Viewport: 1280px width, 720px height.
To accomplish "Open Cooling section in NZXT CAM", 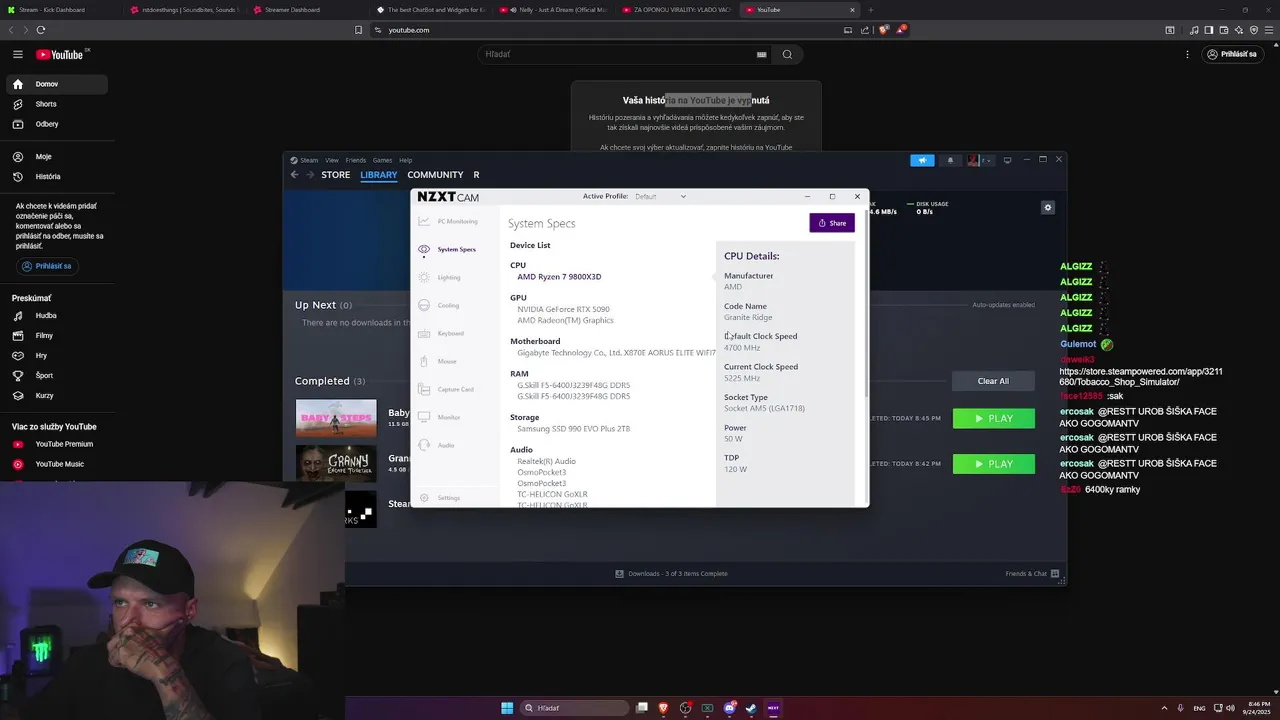I will click(x=440, y=305).
